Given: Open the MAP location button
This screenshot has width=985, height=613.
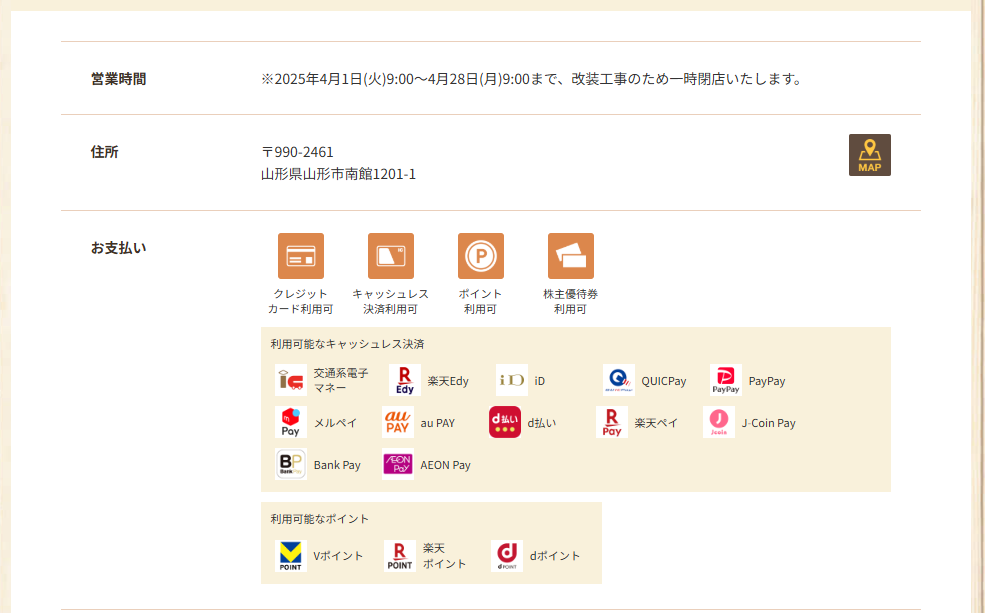Looking at the screenshot, I should point(869,155).
